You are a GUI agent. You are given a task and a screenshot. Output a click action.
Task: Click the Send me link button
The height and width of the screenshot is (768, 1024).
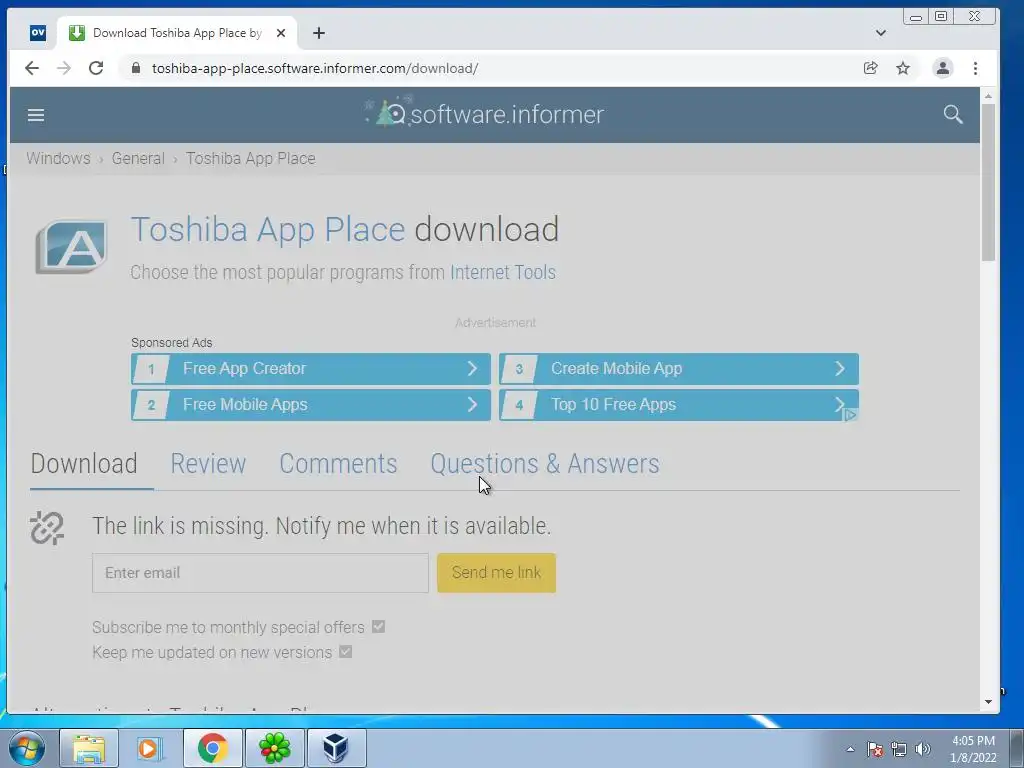point(496,573)
